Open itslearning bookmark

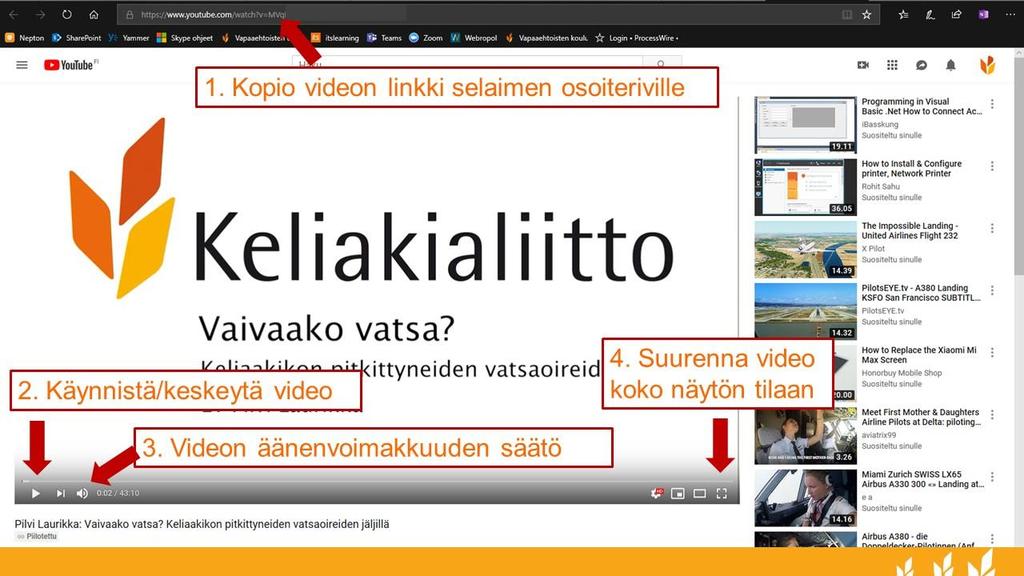[x=335, y=38]
